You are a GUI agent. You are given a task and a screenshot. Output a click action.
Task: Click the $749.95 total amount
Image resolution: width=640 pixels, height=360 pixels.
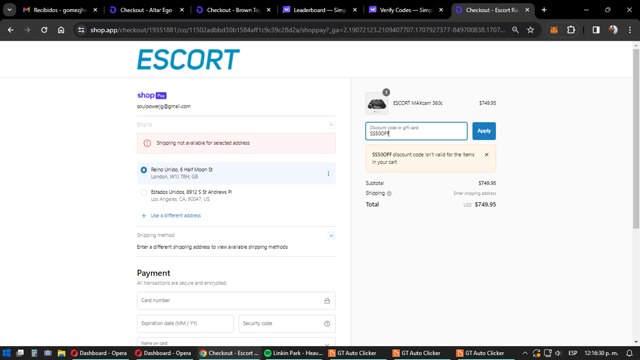coord(485,204)
